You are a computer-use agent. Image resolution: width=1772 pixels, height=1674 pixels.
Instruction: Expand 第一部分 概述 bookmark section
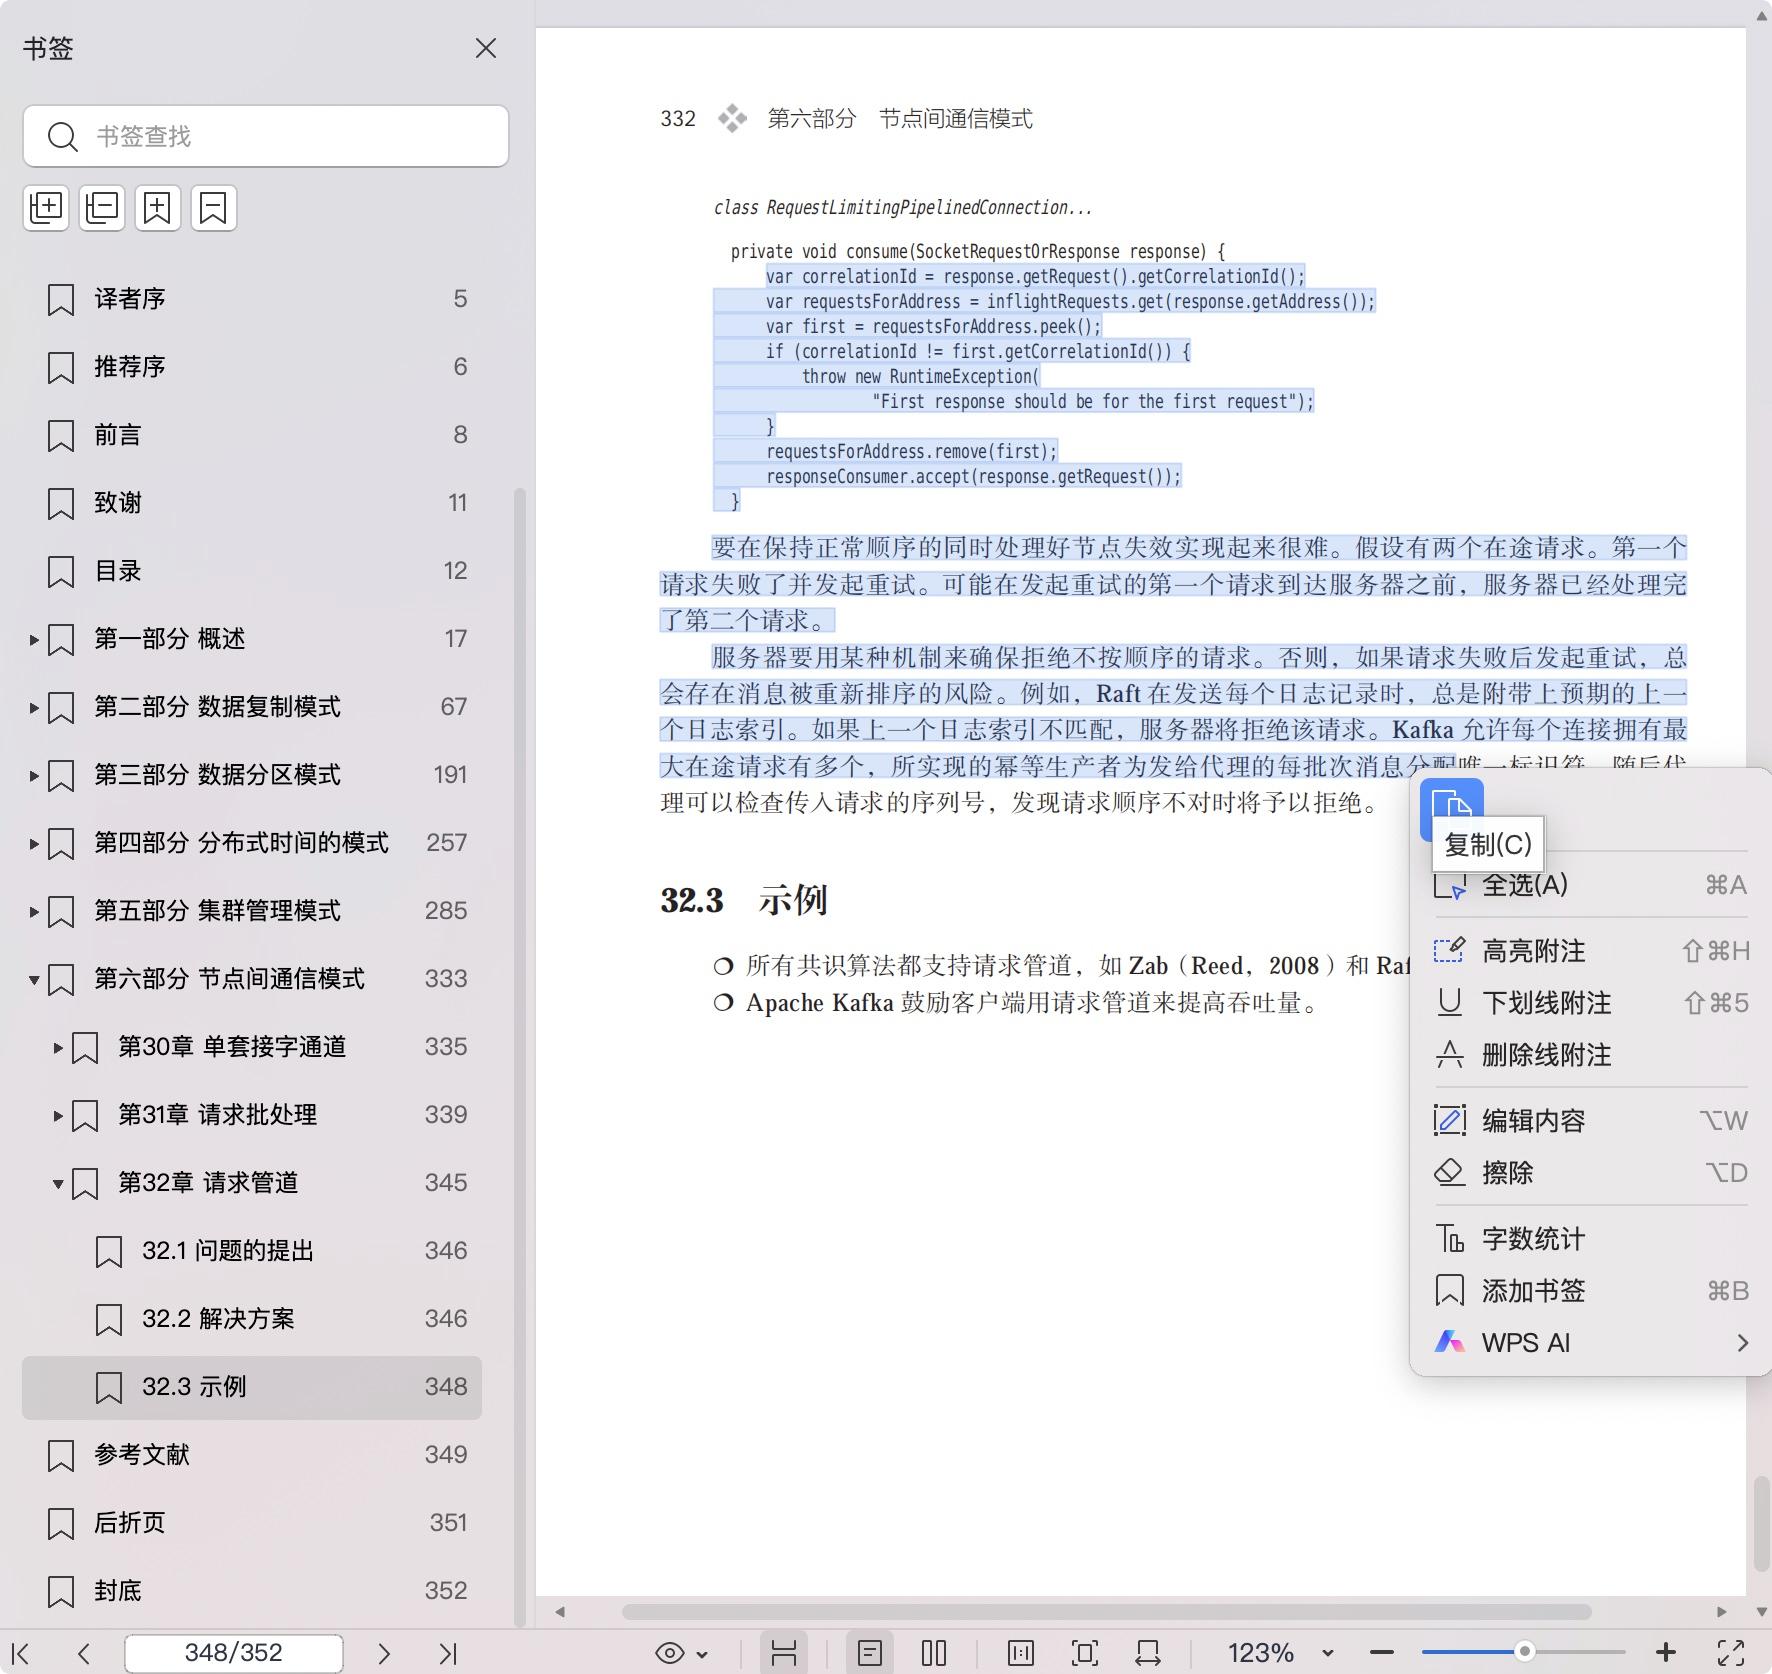pos(33,639)
